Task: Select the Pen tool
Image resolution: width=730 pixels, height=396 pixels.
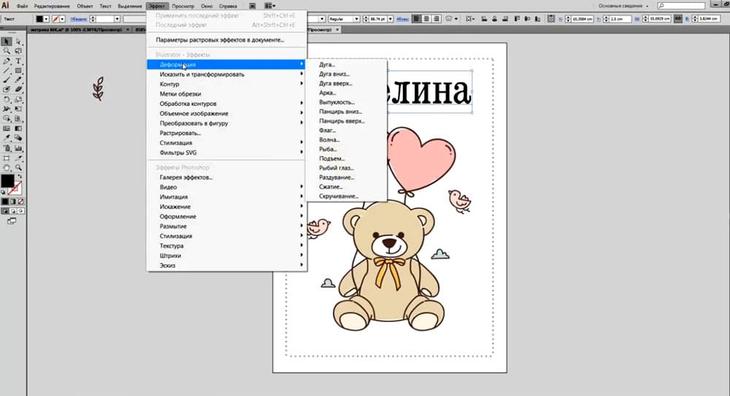Action: click(7, 61)
